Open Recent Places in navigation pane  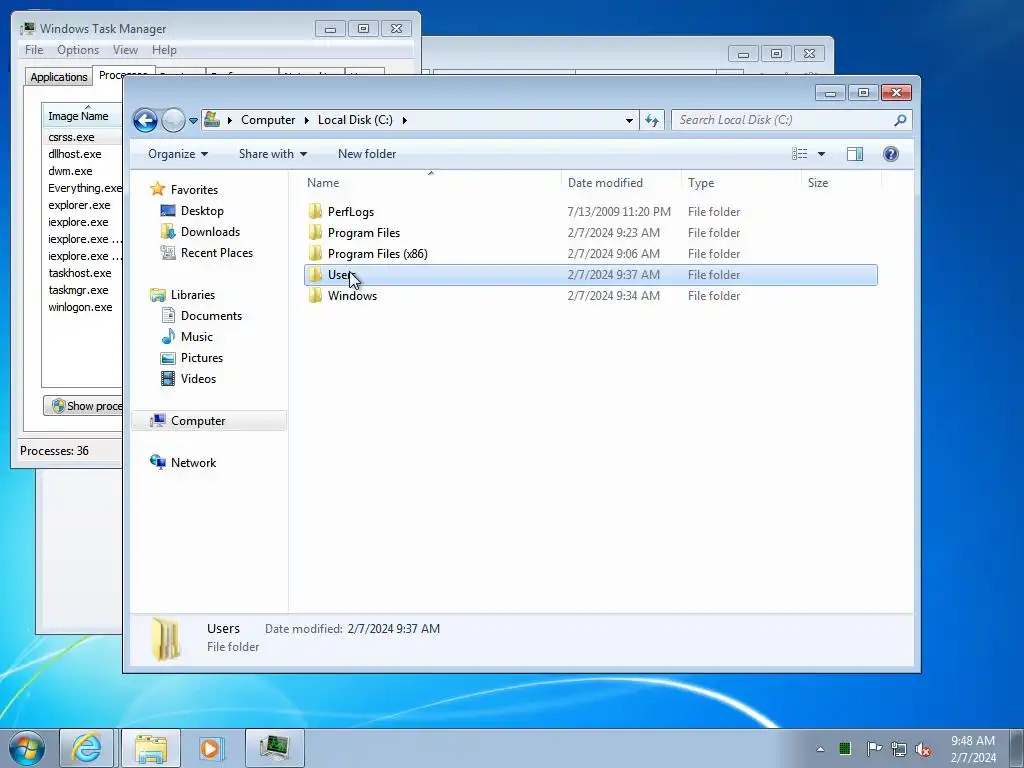(x=217, y=253)
